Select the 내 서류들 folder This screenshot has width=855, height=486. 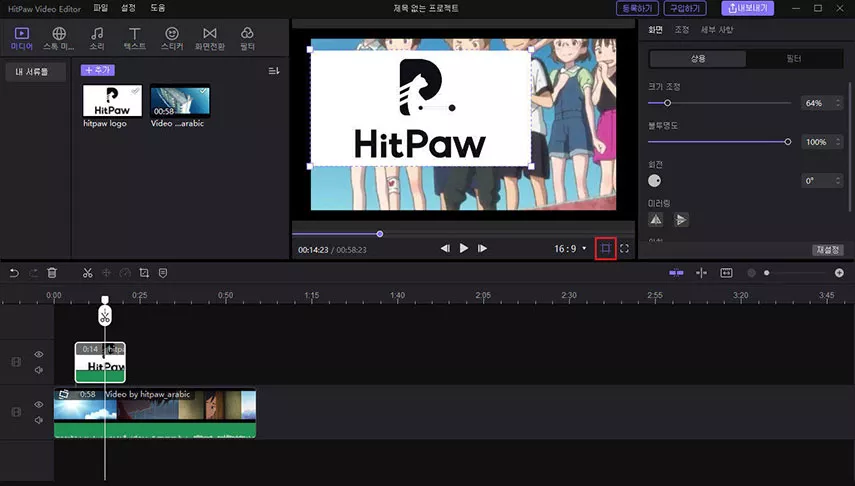[x=36, y=71]
